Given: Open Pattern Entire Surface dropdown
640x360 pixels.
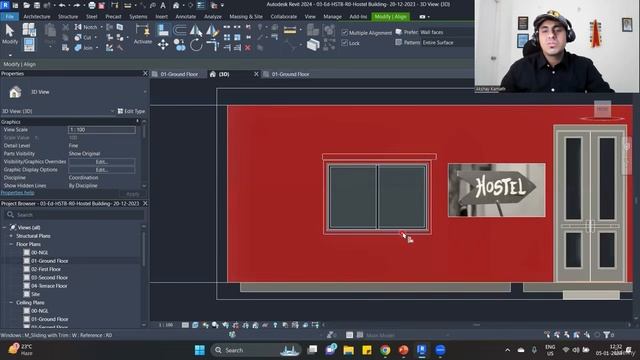Looking at the screenshot, I should click(447, 42).
